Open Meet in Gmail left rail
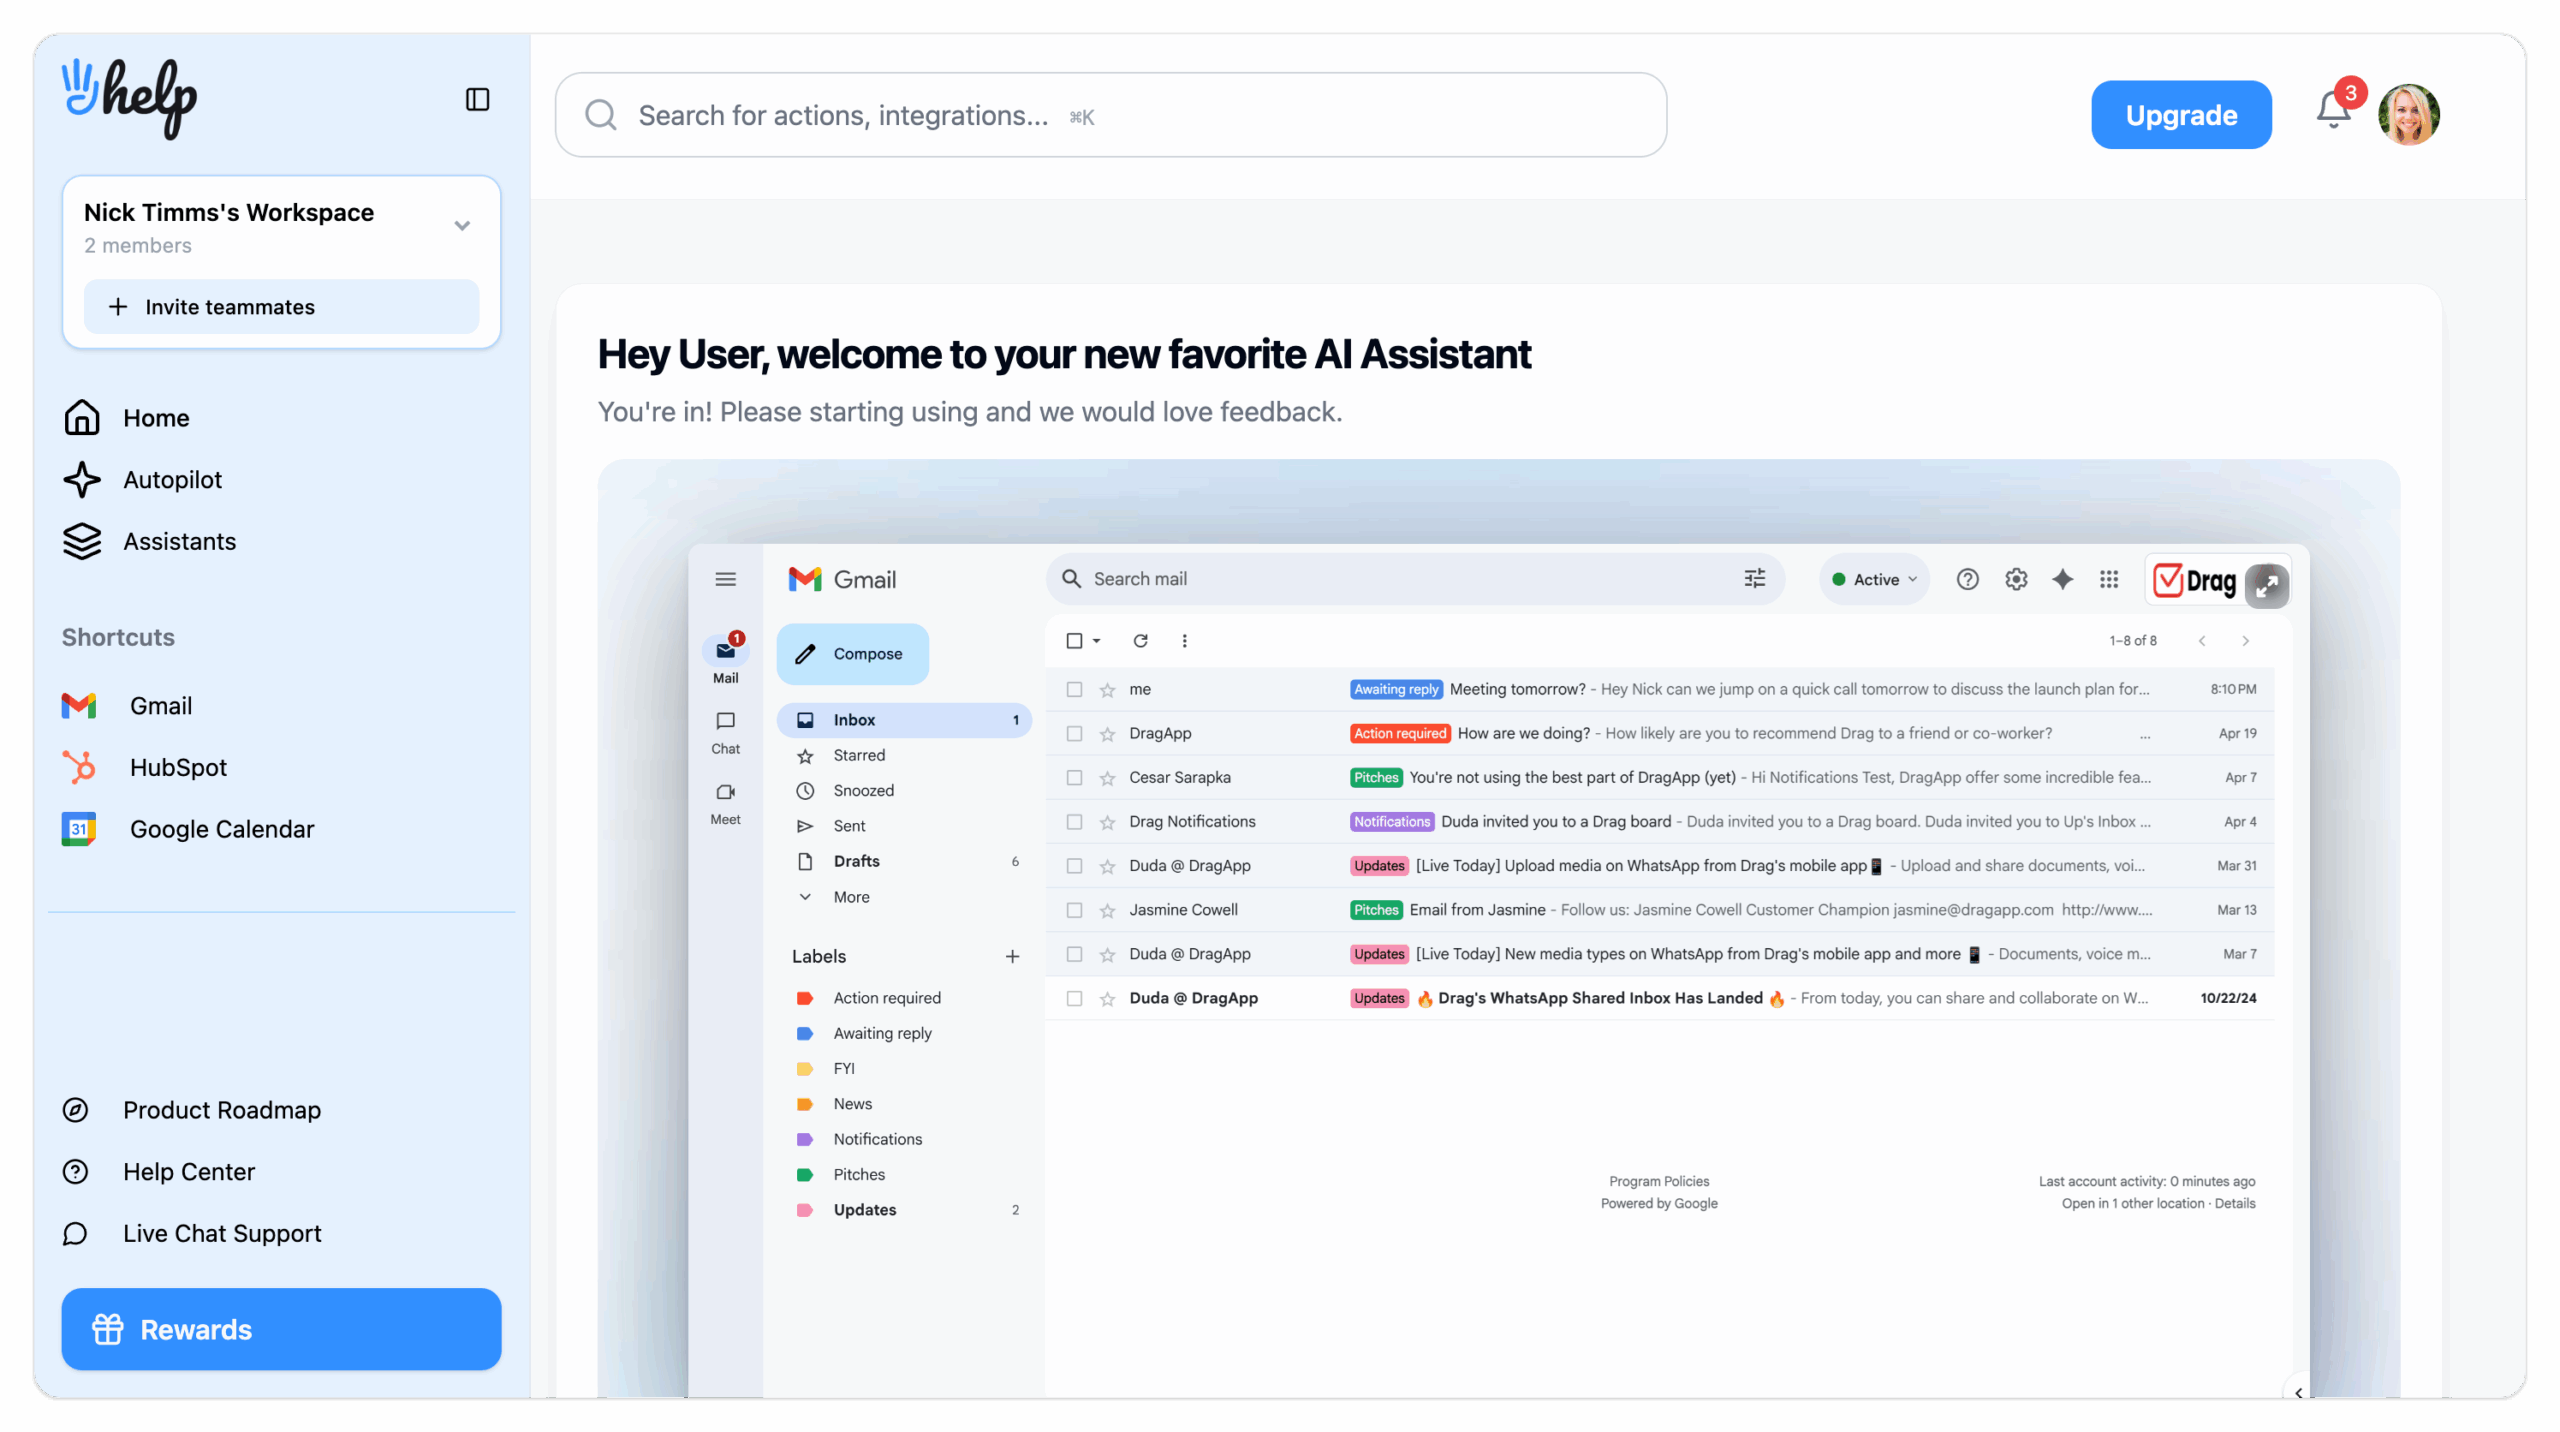Screen dimensions: 2560x1432 click(x=726, y=803)
